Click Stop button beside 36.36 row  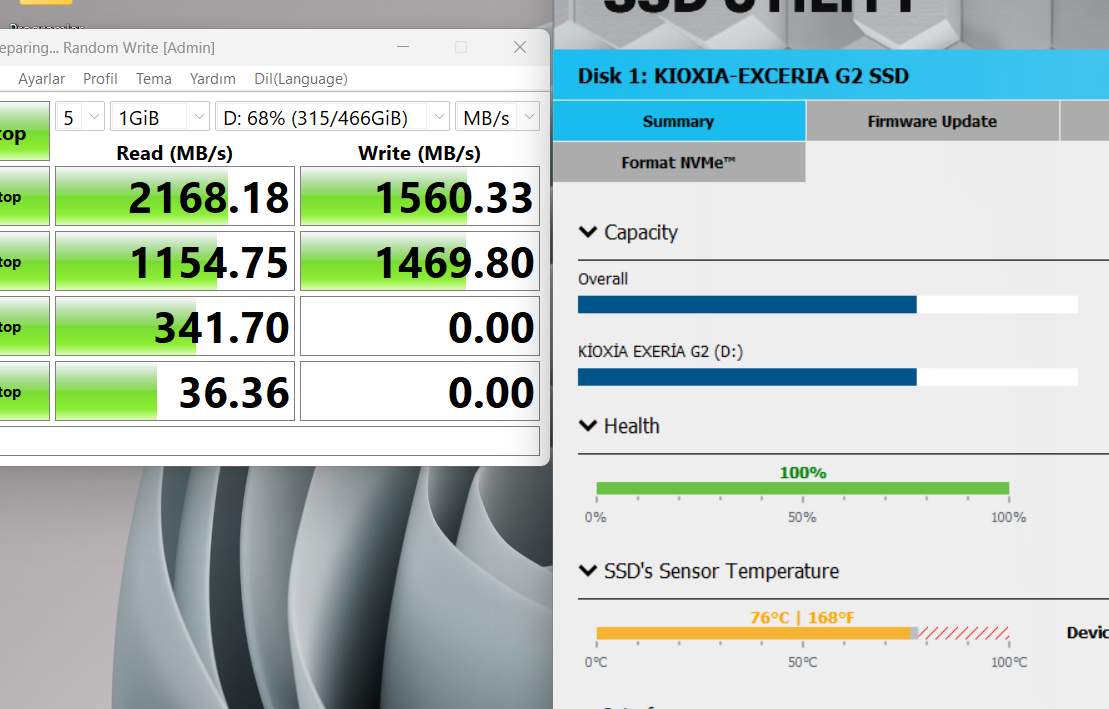tap(24, 391)
